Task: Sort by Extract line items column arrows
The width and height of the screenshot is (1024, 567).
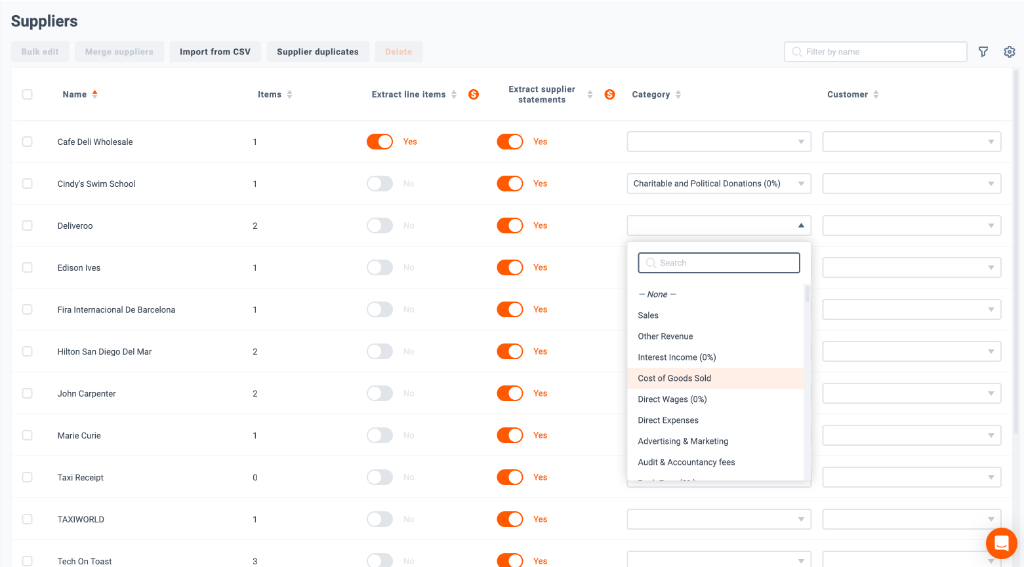Action: coord(454,95)
